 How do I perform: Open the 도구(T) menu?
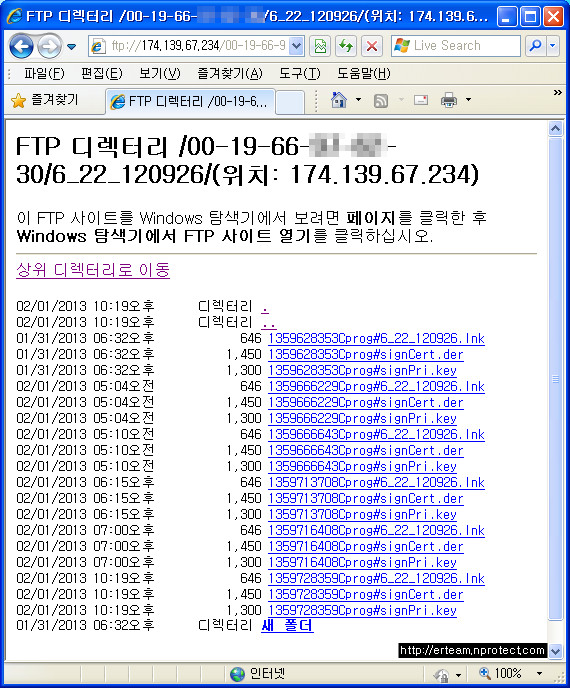click(300, 73)
